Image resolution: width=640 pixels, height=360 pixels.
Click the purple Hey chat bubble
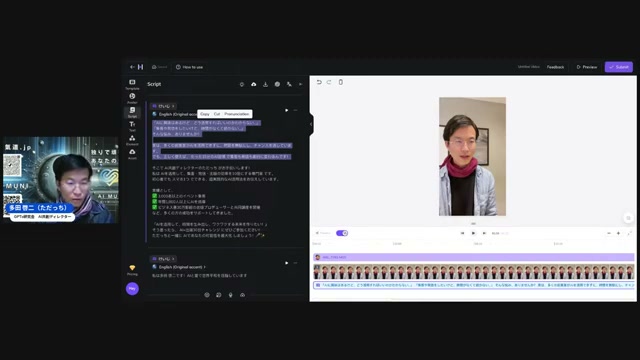click(x=132, y=289)
